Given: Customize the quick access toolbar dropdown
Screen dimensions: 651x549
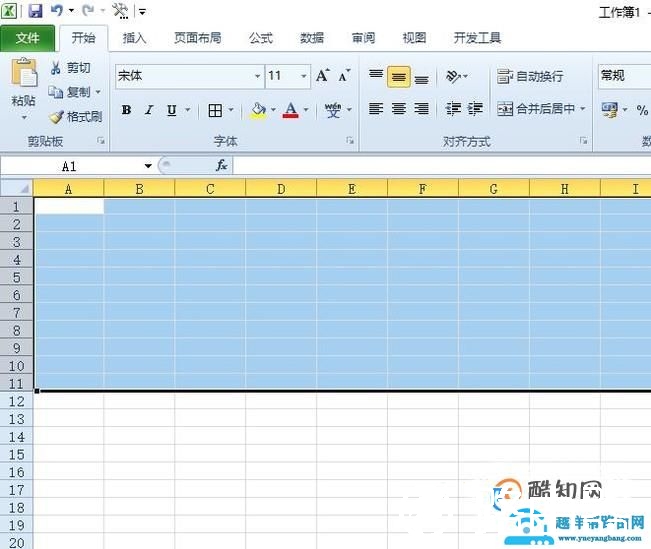Looking at the screenshot, I should (x=142, y=12).
